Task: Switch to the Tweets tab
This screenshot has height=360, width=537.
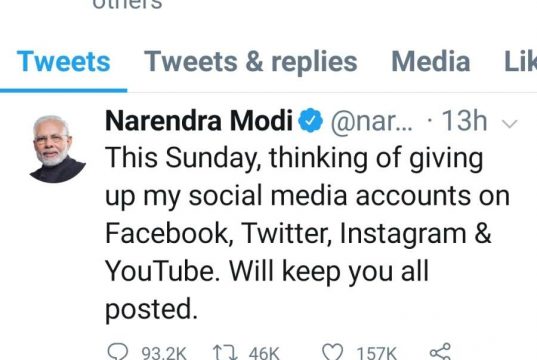Action: (63, 62)
